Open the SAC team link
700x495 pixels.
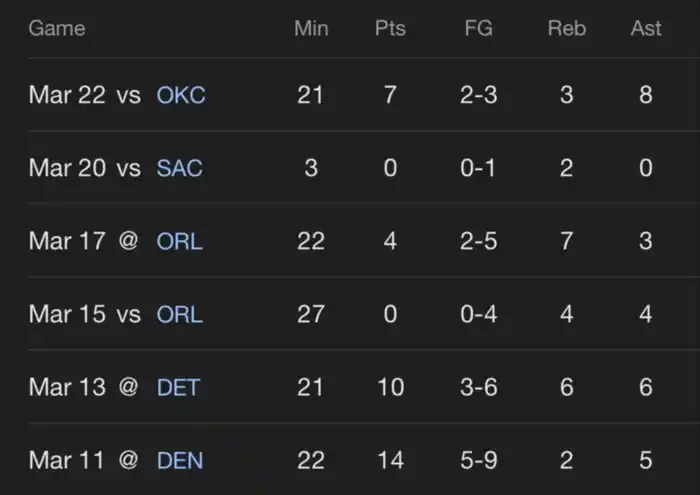(179, 168)
